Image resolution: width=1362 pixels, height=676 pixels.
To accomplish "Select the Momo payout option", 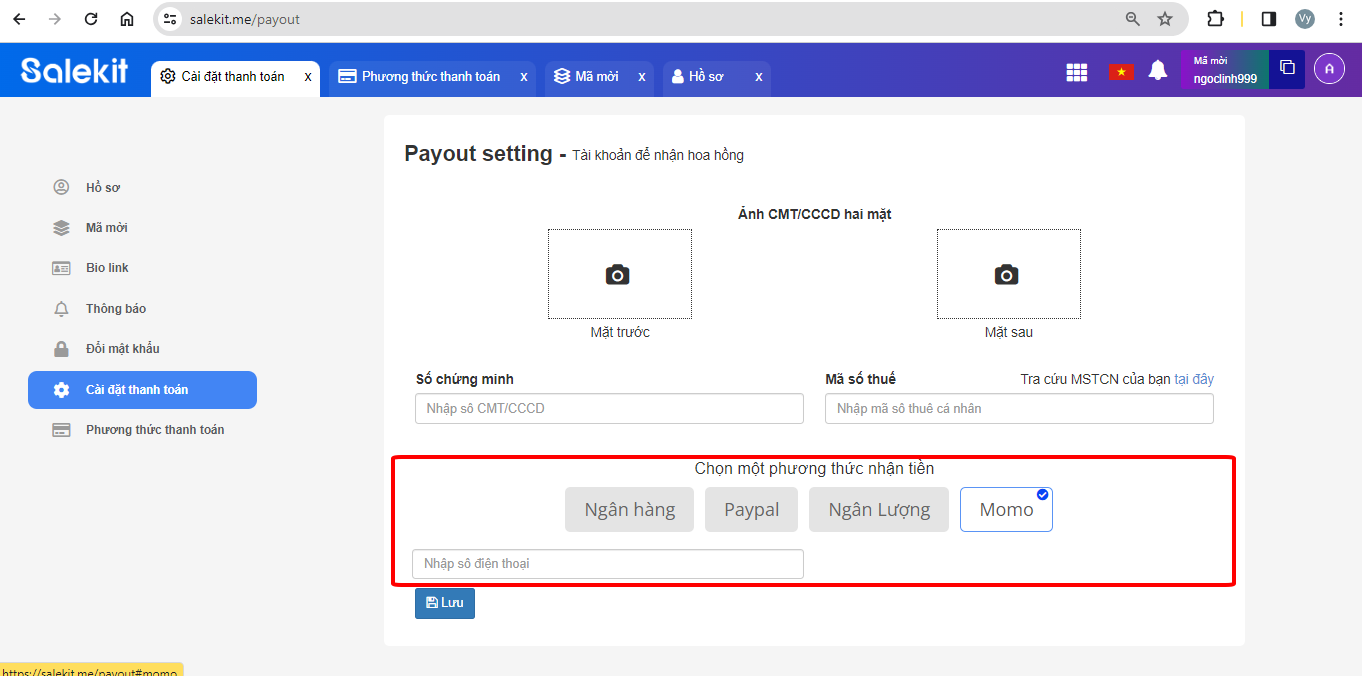I will (x=1005, y=510).
